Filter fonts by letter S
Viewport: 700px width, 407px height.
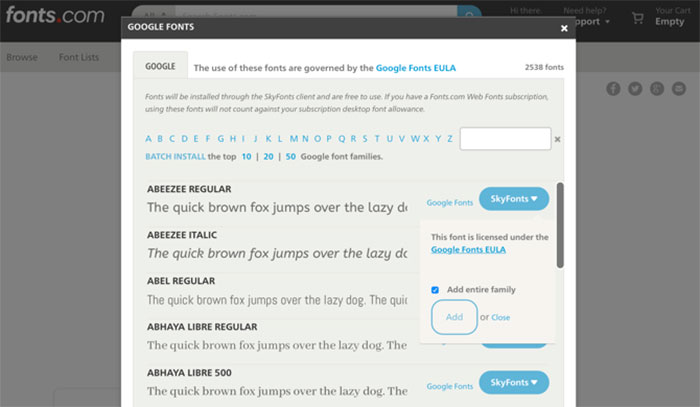coord(365,139)
